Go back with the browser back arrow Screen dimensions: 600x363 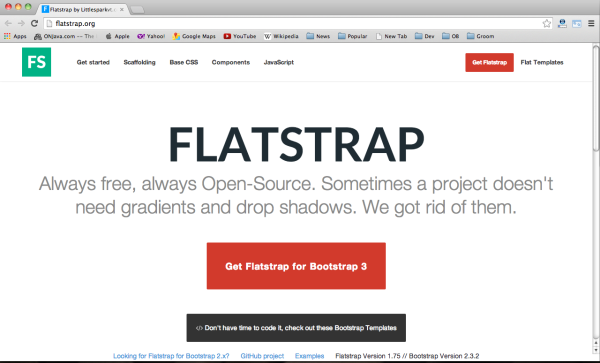click(x=8, y=23)
